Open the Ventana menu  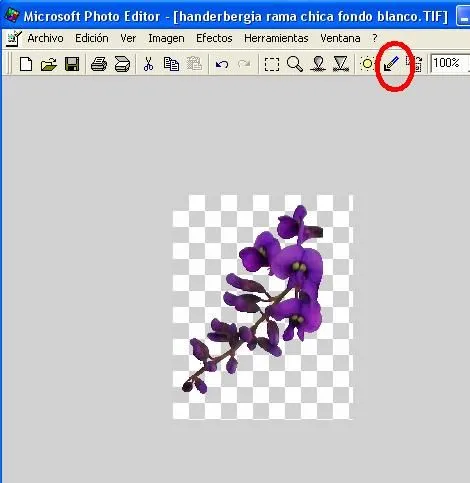pos(340,38)
